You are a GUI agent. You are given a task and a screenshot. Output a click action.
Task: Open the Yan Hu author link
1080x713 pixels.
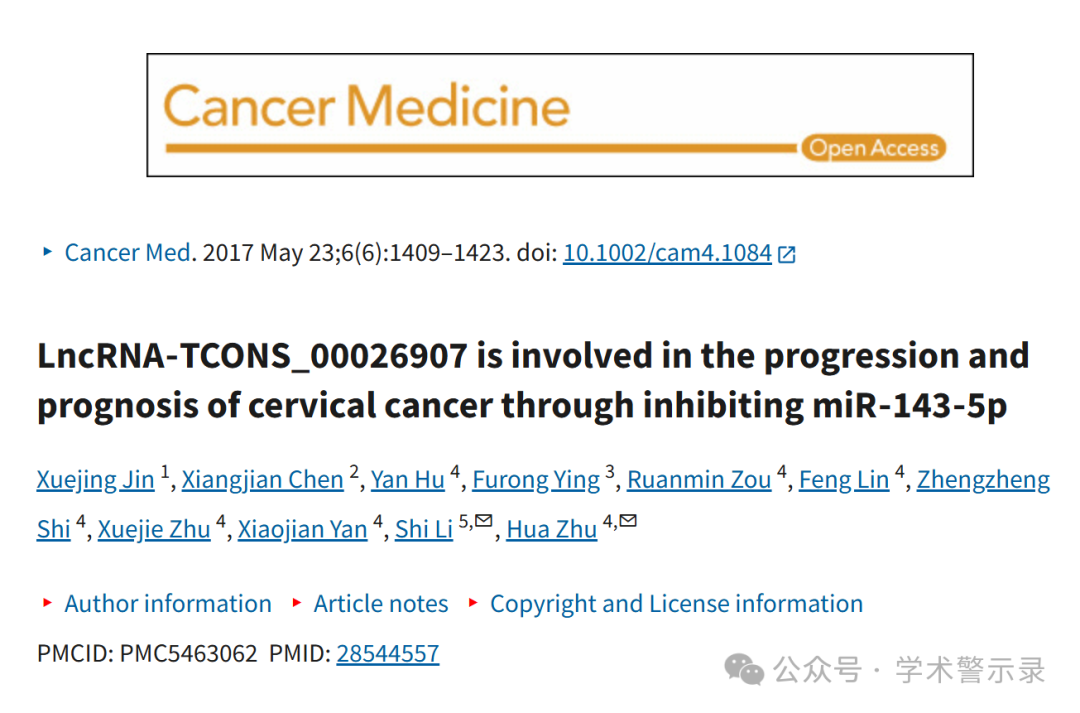click(408, 479)
